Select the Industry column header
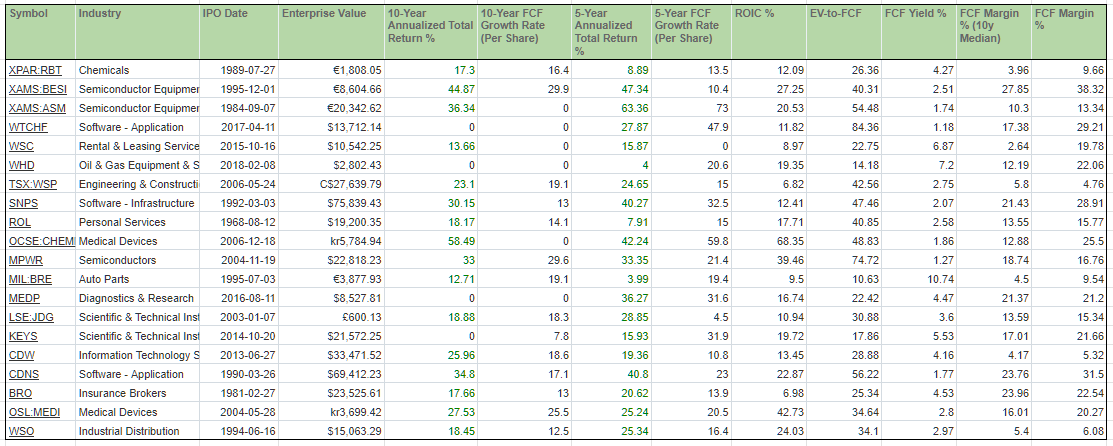The image size is (1113, 446). 137,33
